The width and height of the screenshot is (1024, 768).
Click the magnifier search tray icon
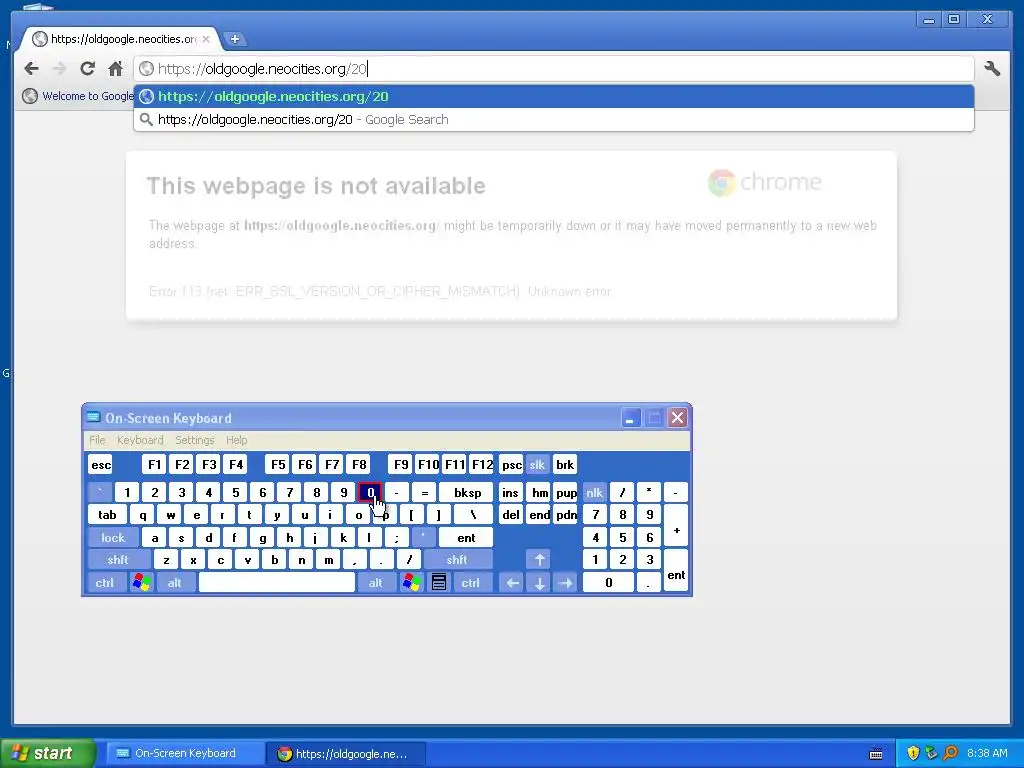tap(950, 754)
